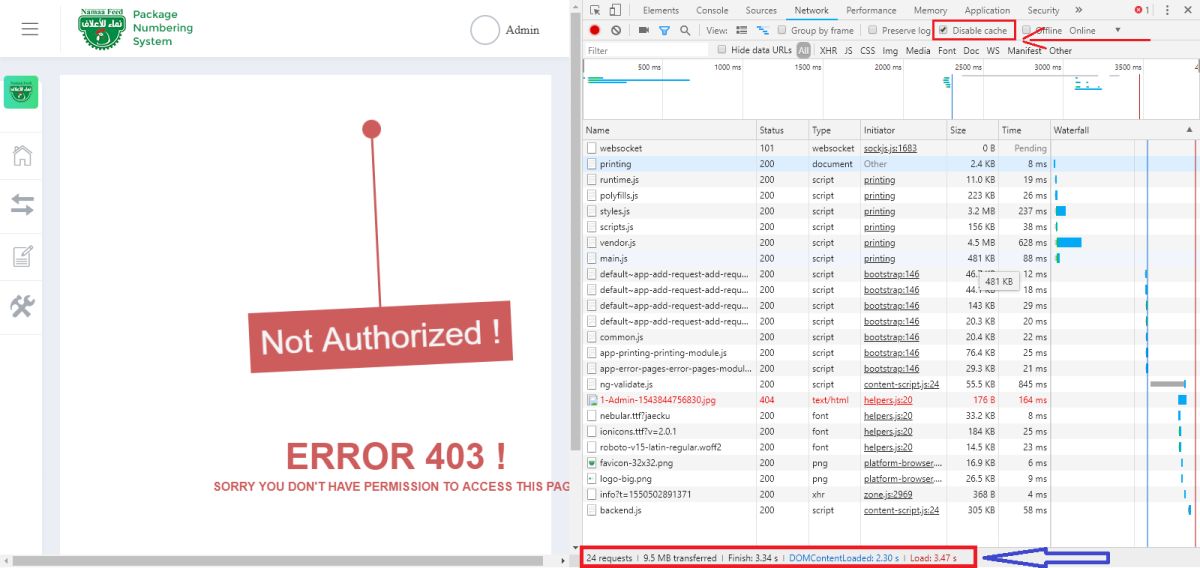Uncheck Disable cache checkbox
Image resolution: width=1200 pixels, height=568 pixels.
click(x=943, y=30)
